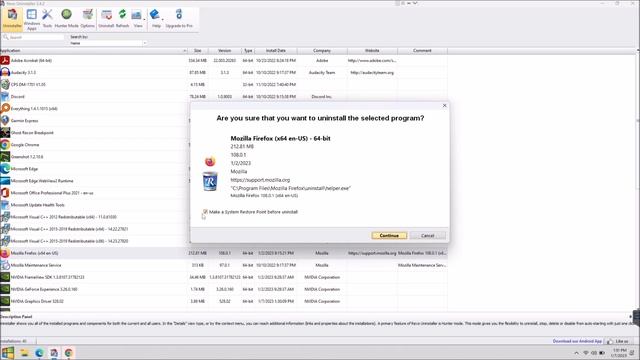Click the Uninstall toolbar icon

(x=106, y=18)
